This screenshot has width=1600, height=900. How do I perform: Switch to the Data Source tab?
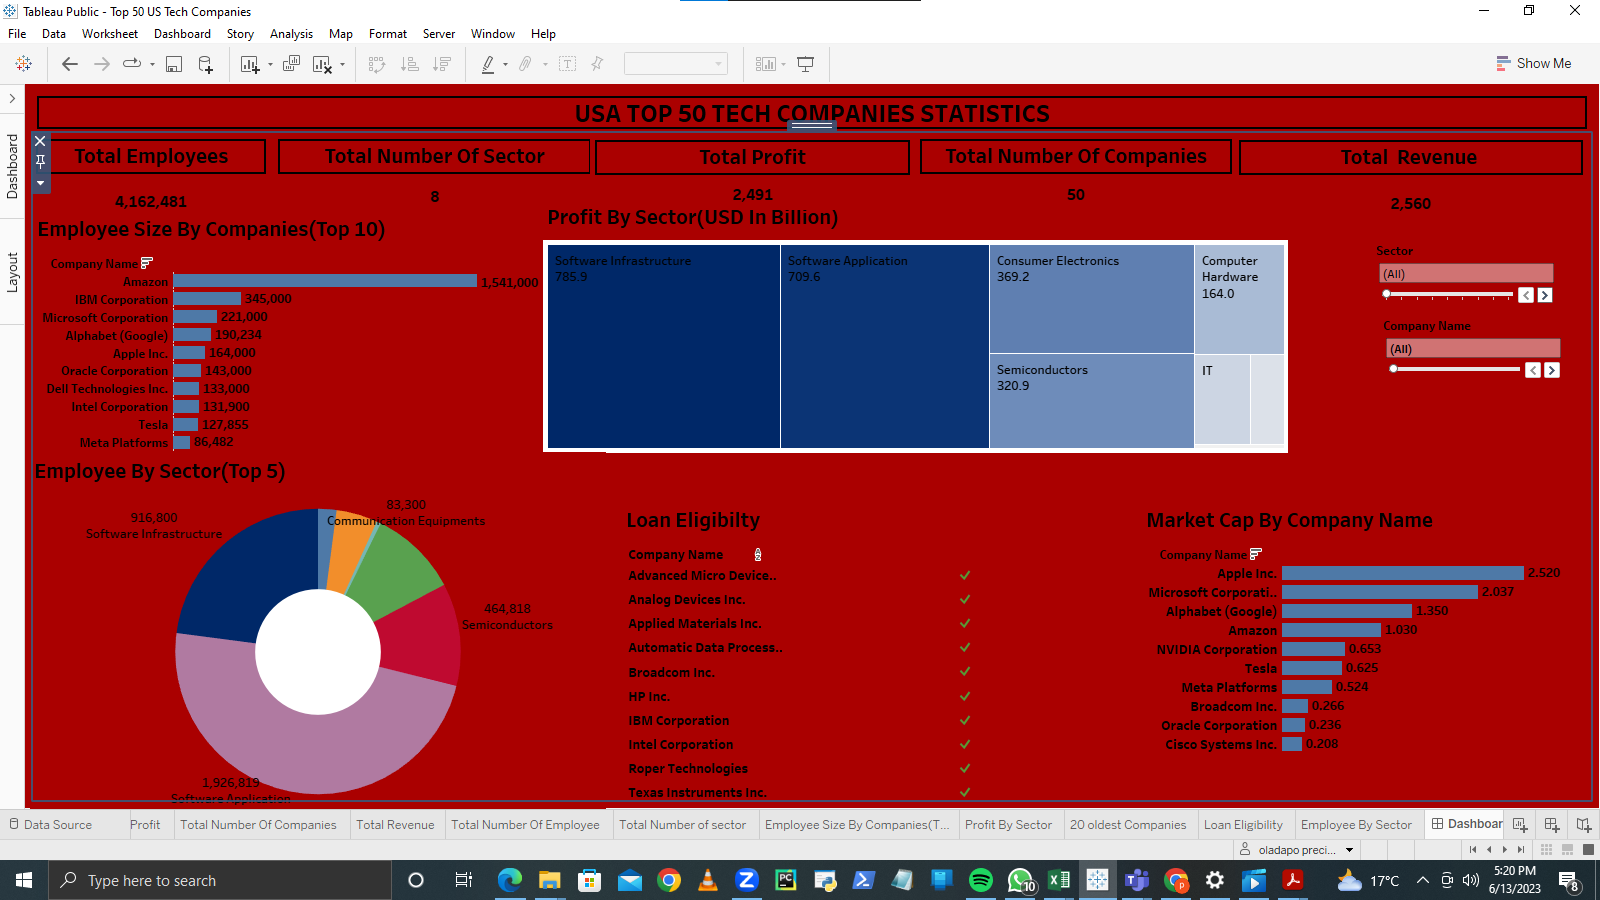coord(51,825)
